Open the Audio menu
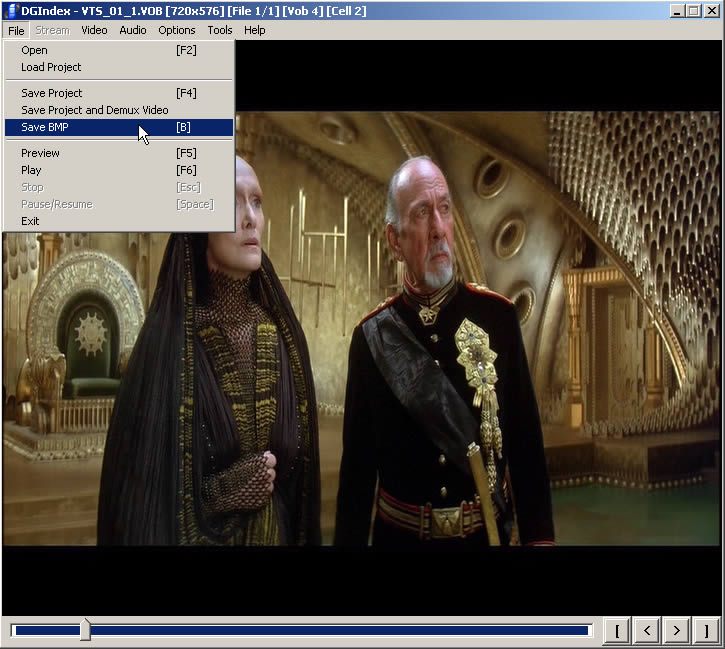The height and width of the screenshot is (649, 725). 133,31
